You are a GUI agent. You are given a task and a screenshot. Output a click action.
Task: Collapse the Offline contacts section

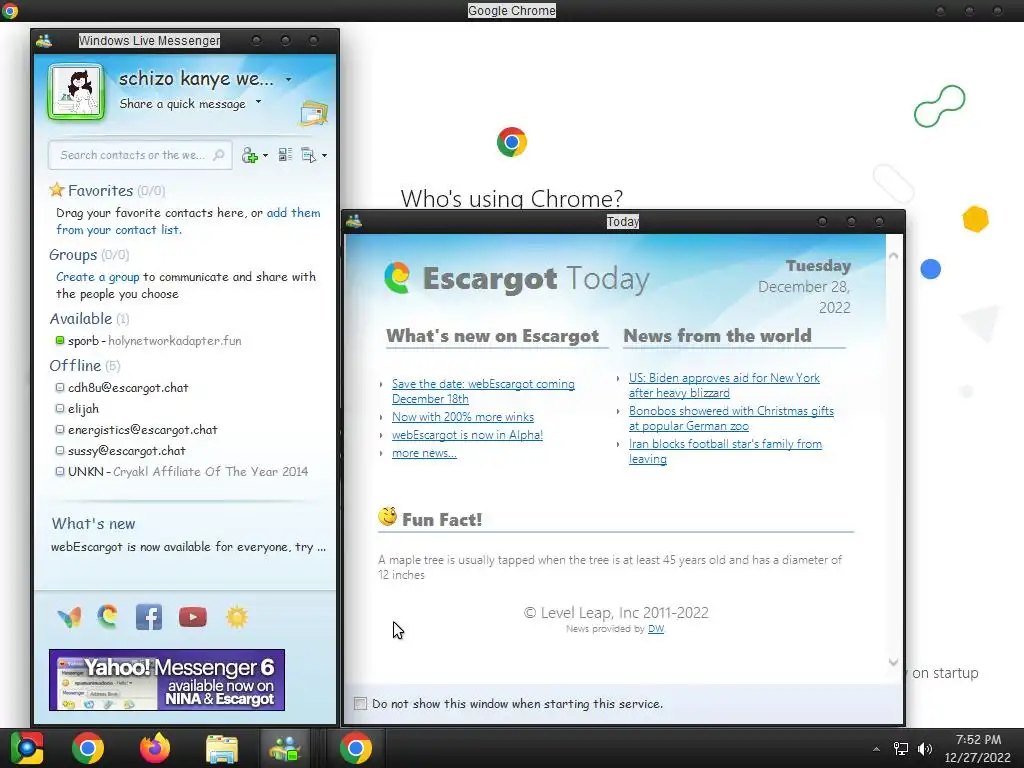(85, 366)
